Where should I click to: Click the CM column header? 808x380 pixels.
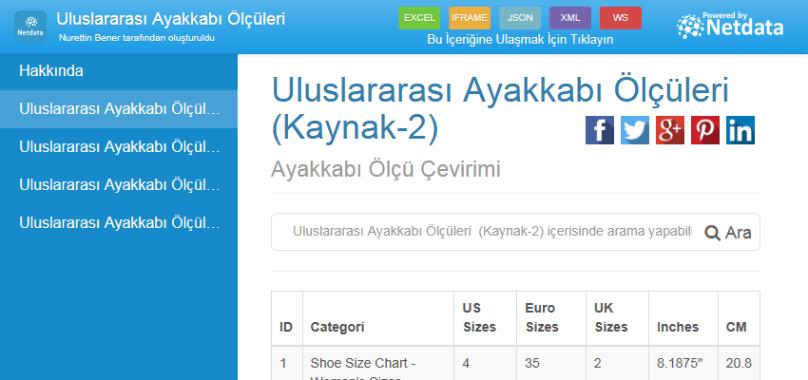tap(739, 318)
